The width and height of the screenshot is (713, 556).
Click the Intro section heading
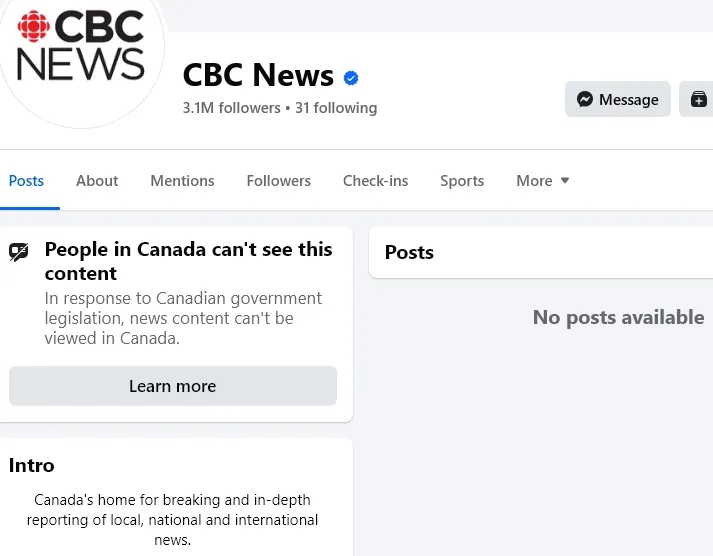tap(32, 465)
